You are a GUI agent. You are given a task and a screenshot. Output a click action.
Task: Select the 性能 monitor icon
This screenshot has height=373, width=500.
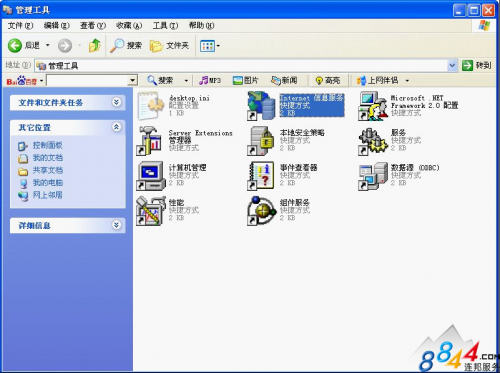point(151,211)
